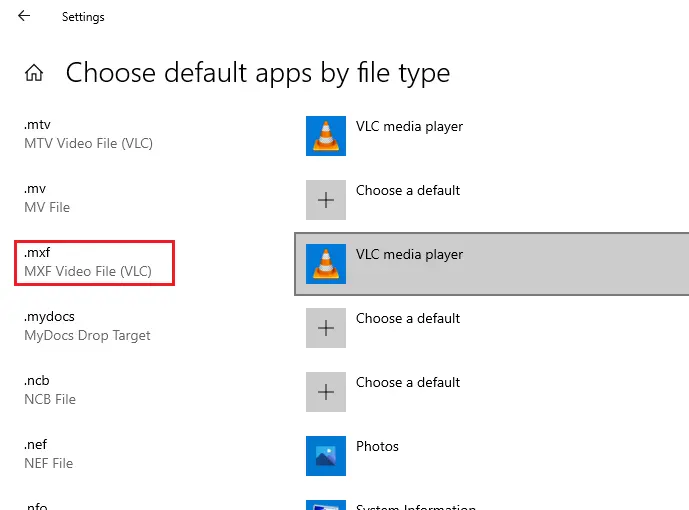
Task: Click the .ncb NCB File entry
Action: point(50,390)
